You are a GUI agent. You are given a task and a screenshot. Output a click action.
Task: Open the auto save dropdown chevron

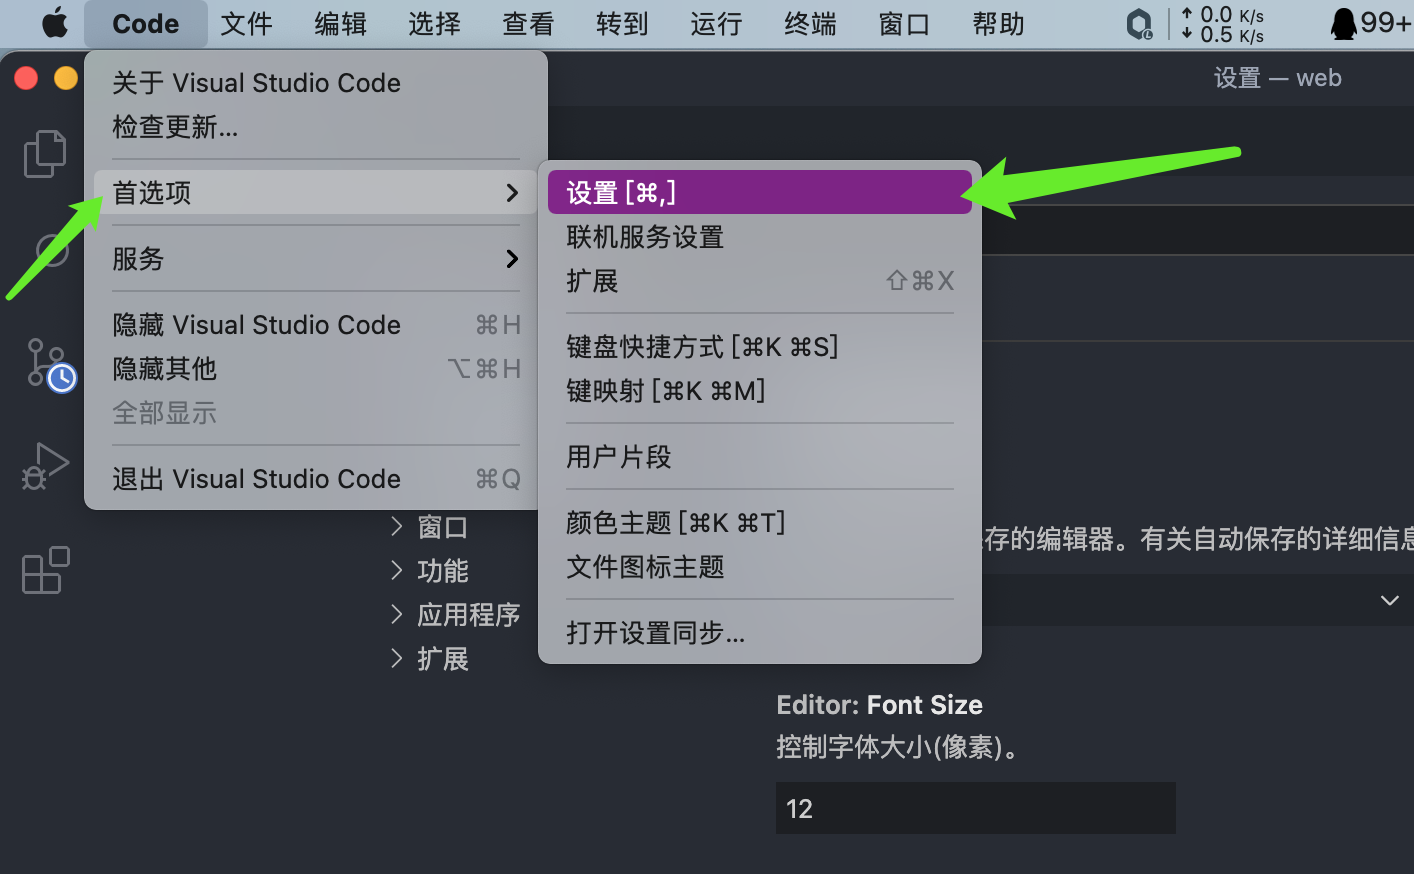(x=1389, y=600)
